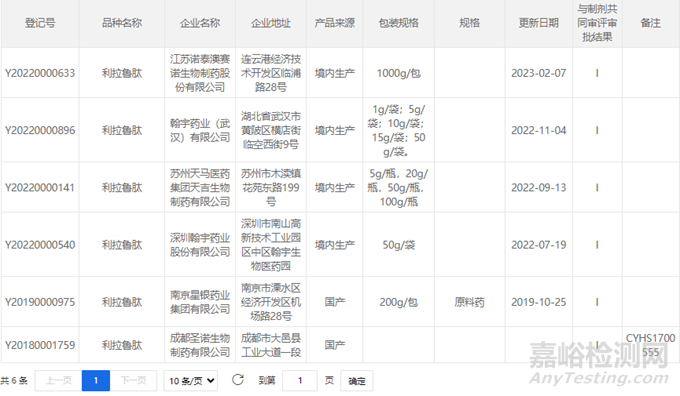
Task: Select registration number Y20220000633 cell
Action: coord(40,73)
